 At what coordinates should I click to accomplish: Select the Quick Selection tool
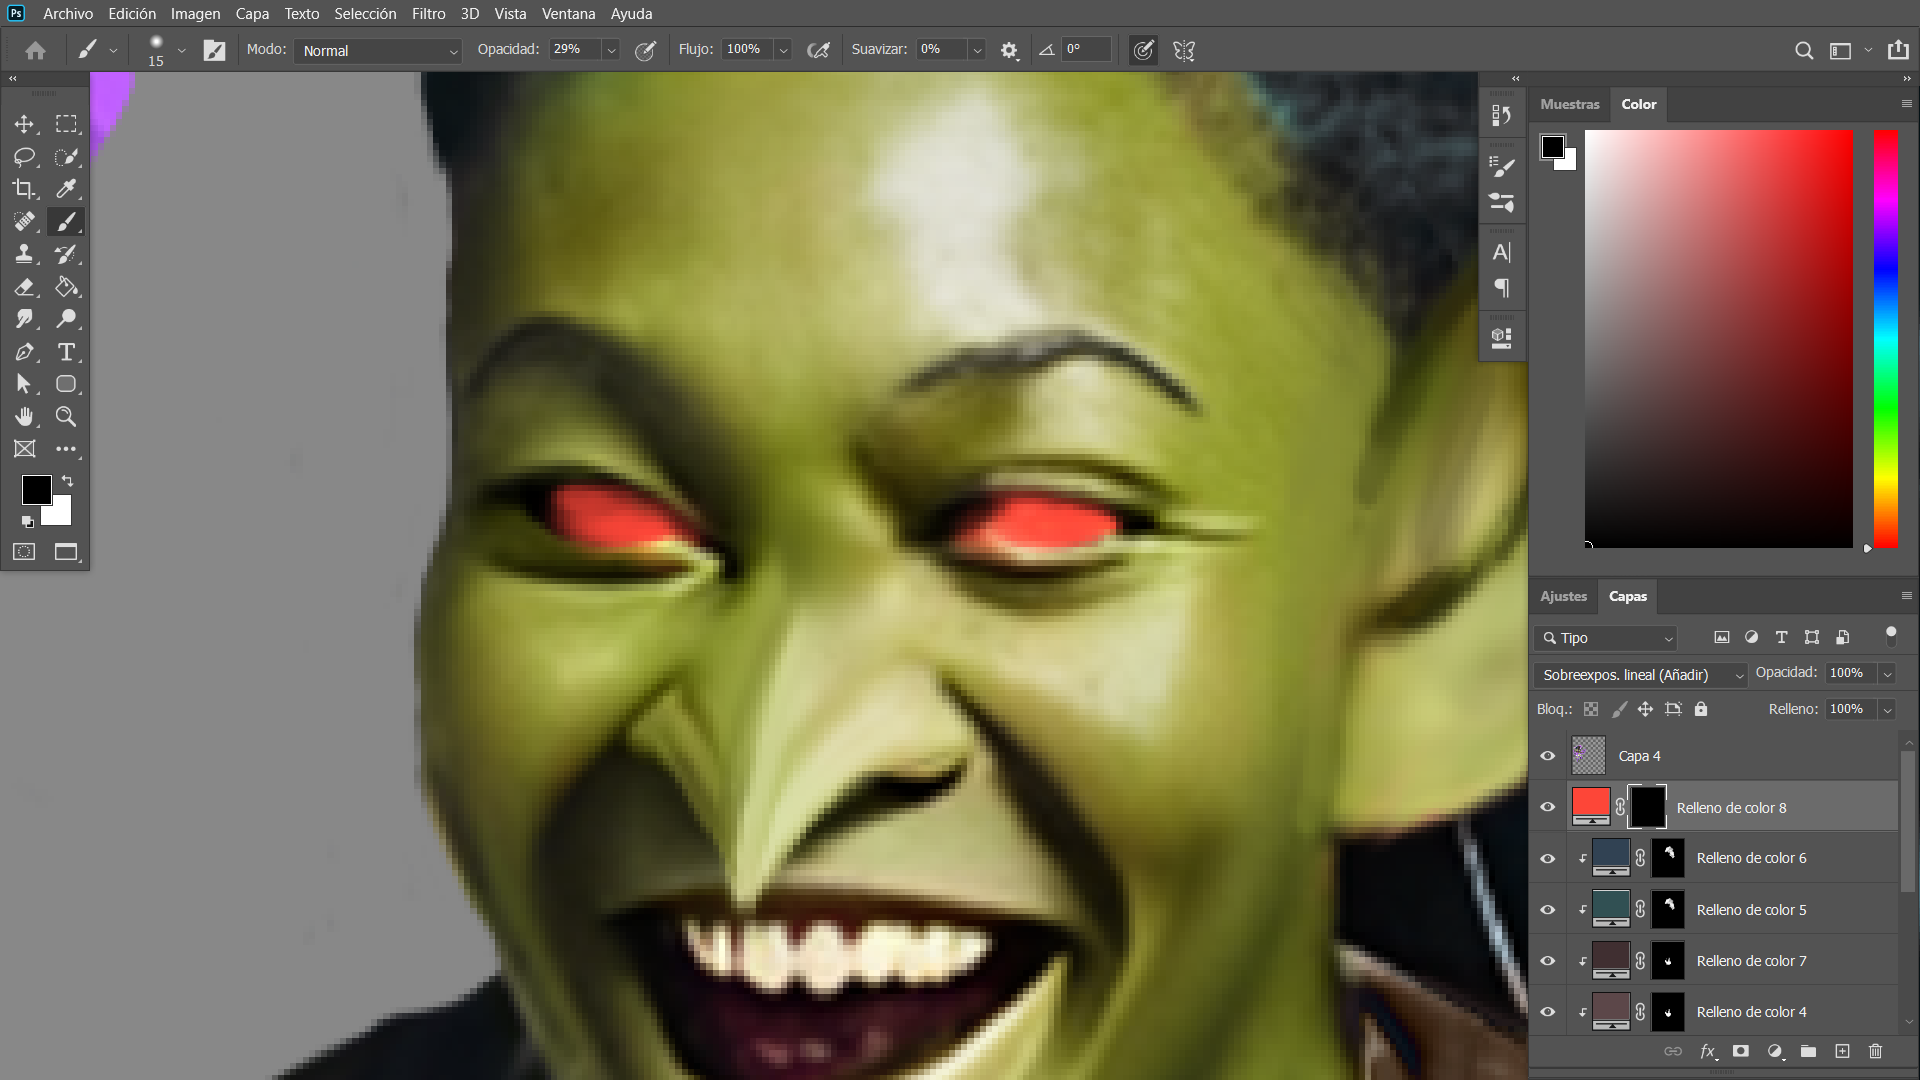(66, 157)
